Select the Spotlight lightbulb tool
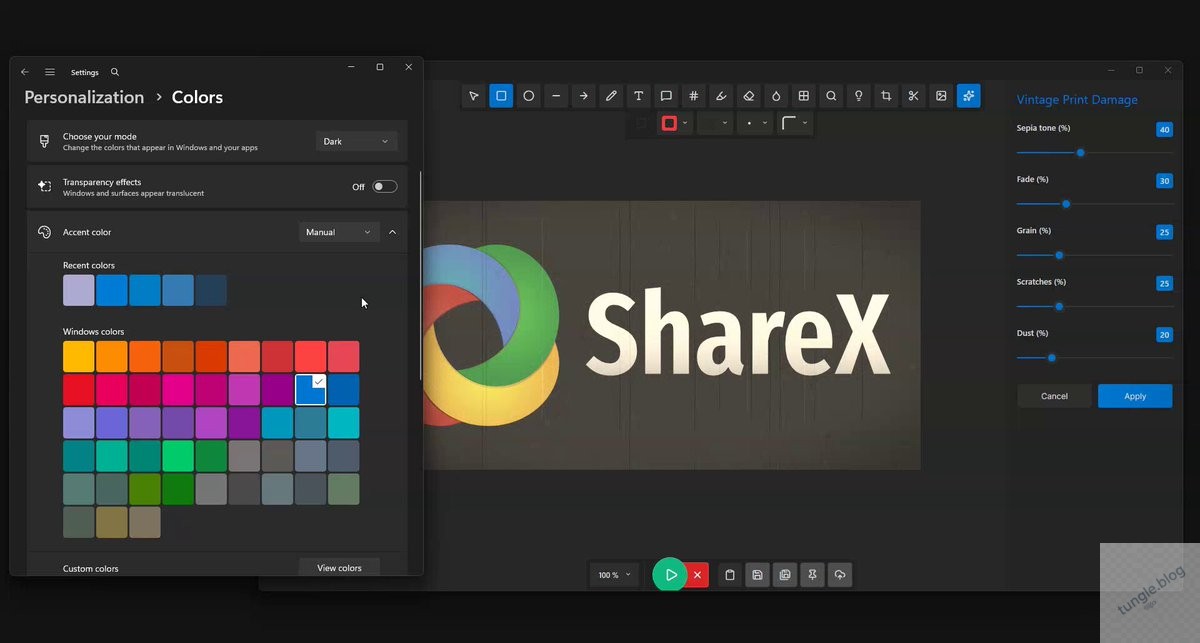 859,96
